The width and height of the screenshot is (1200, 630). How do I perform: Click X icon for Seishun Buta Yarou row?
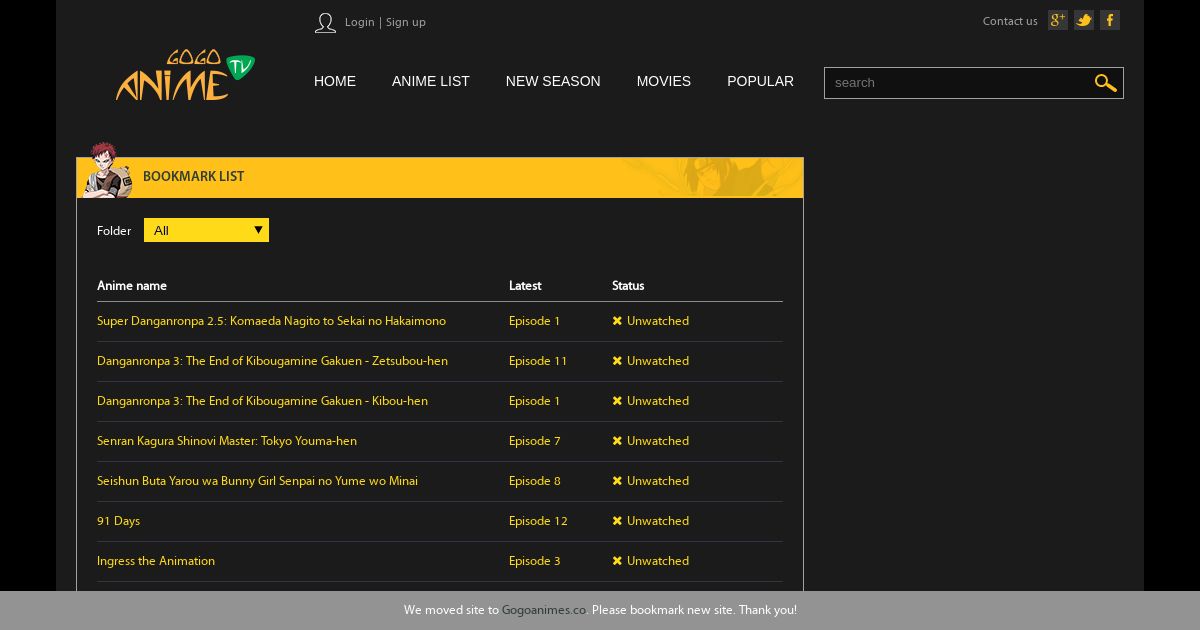pos(617,481)
